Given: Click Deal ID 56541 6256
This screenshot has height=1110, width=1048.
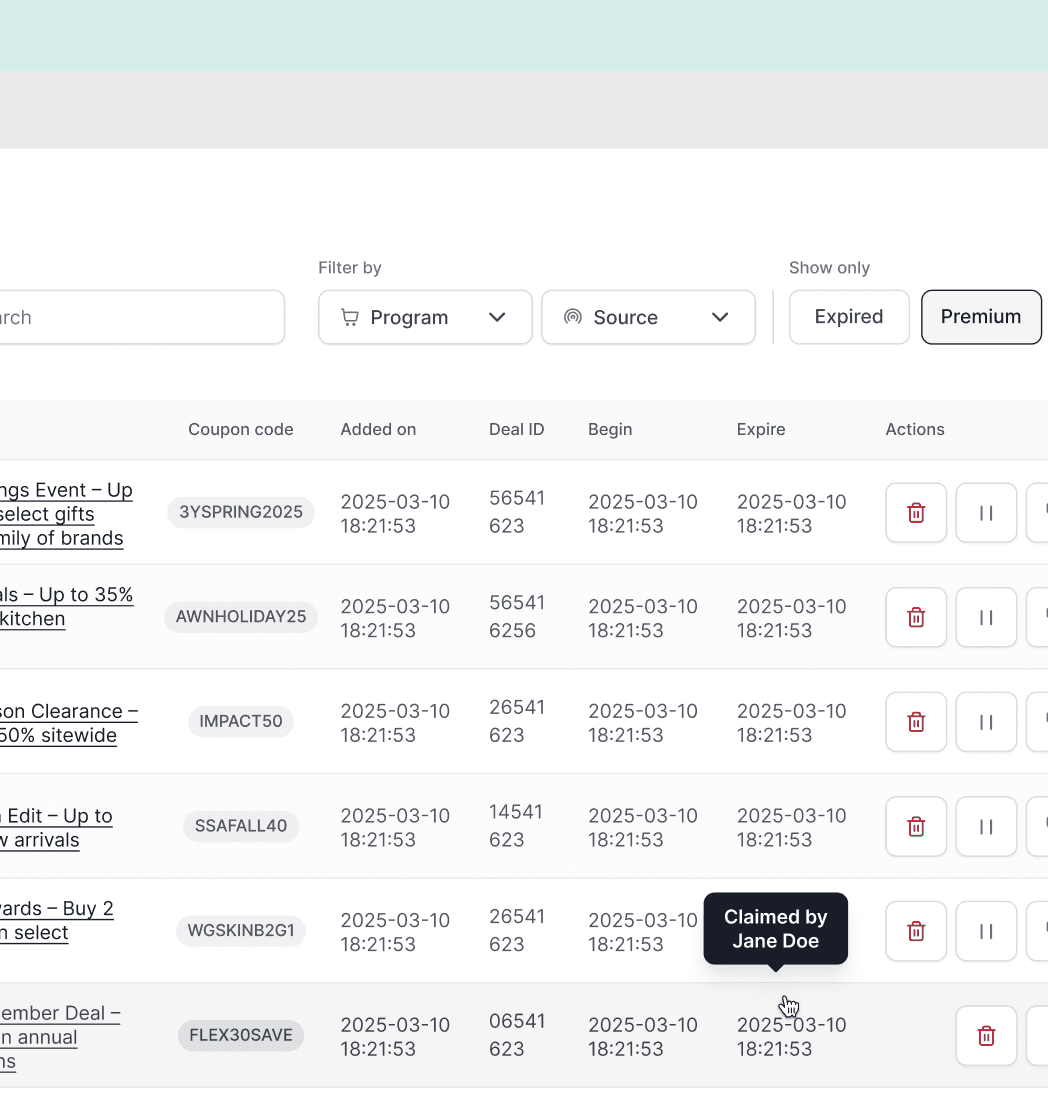Looking at the screenshot, I should tap(517, 617).
